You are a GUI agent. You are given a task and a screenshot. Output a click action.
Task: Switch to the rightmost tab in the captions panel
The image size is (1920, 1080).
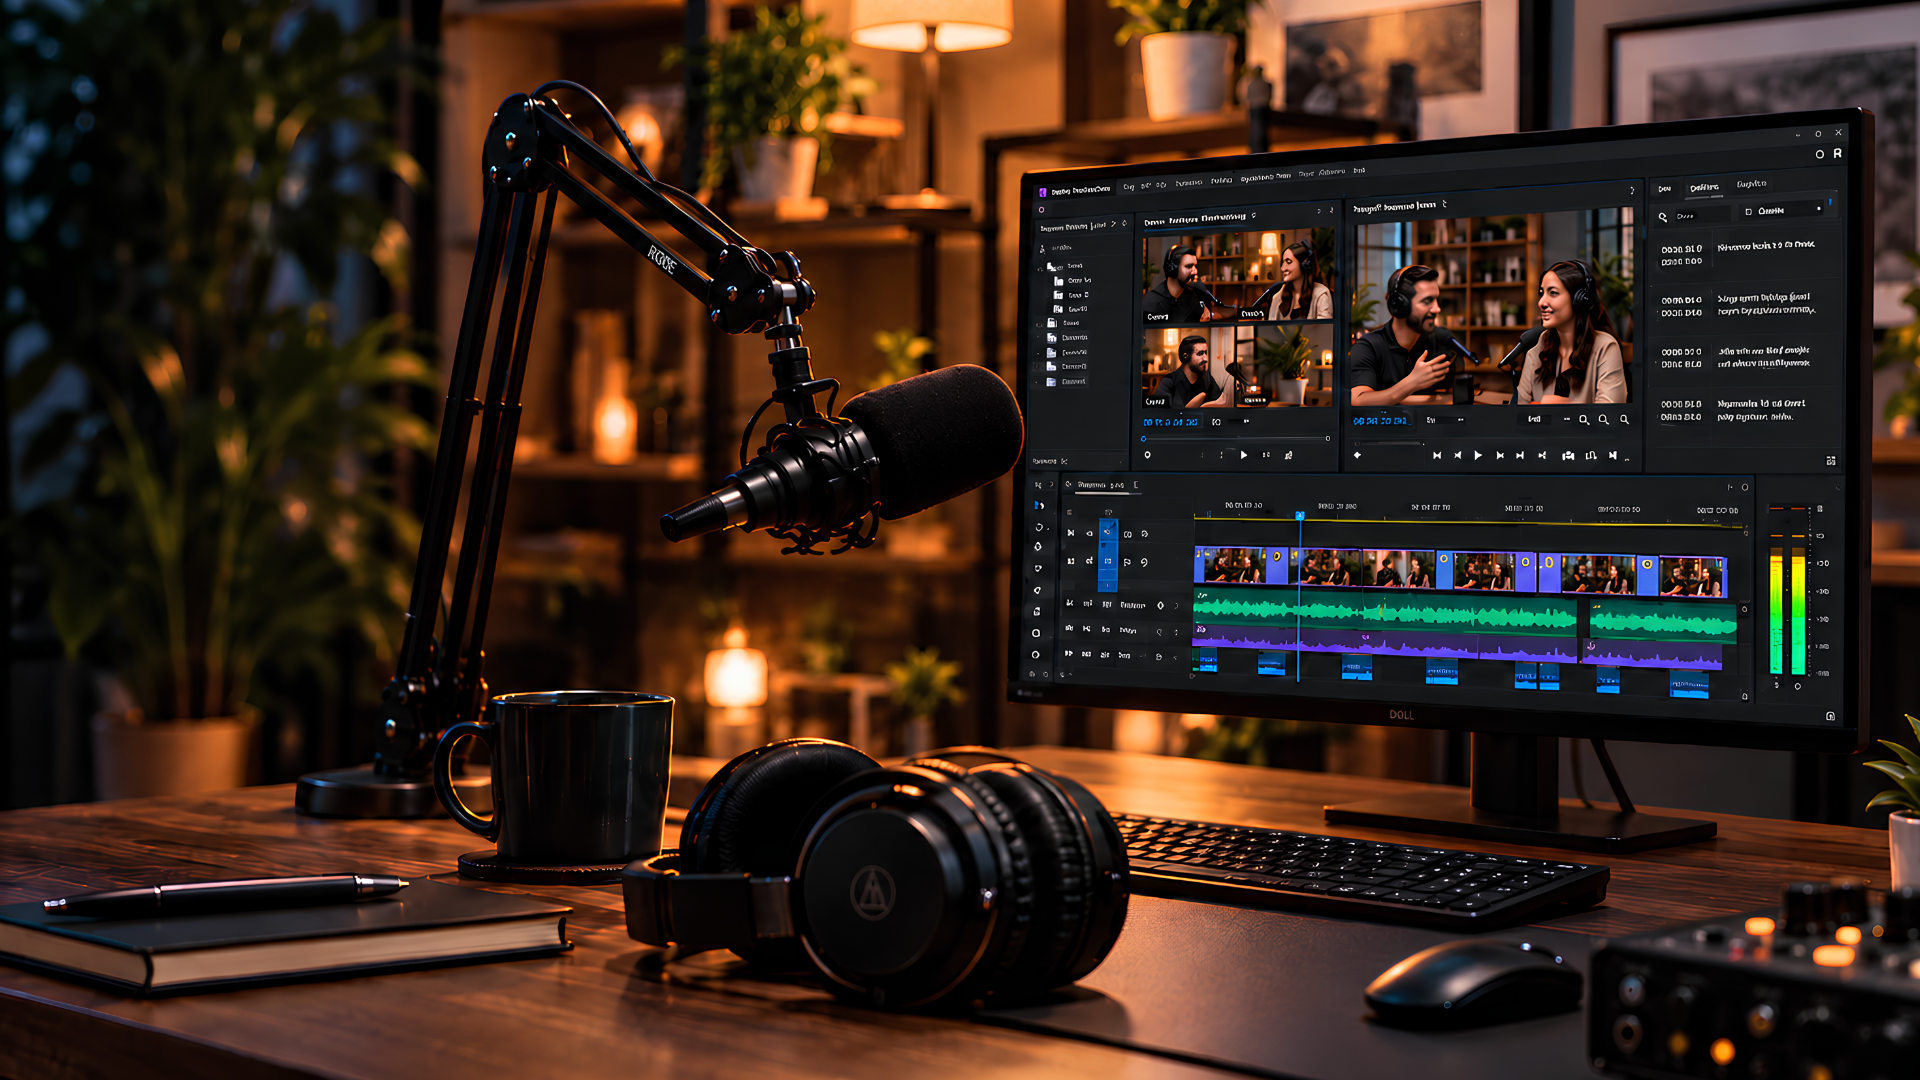coord(1751,184)
